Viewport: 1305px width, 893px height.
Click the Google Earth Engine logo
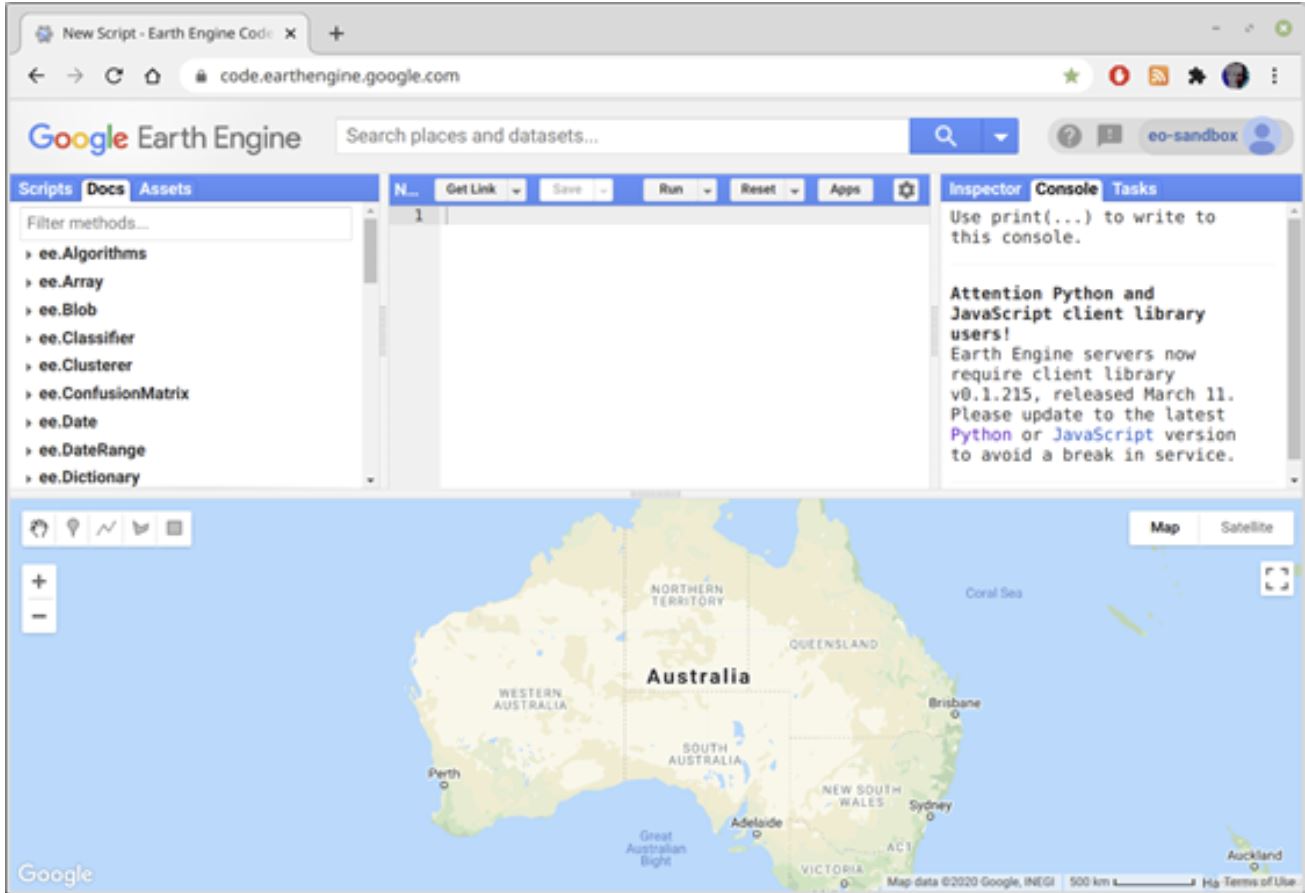pos(164,137)
